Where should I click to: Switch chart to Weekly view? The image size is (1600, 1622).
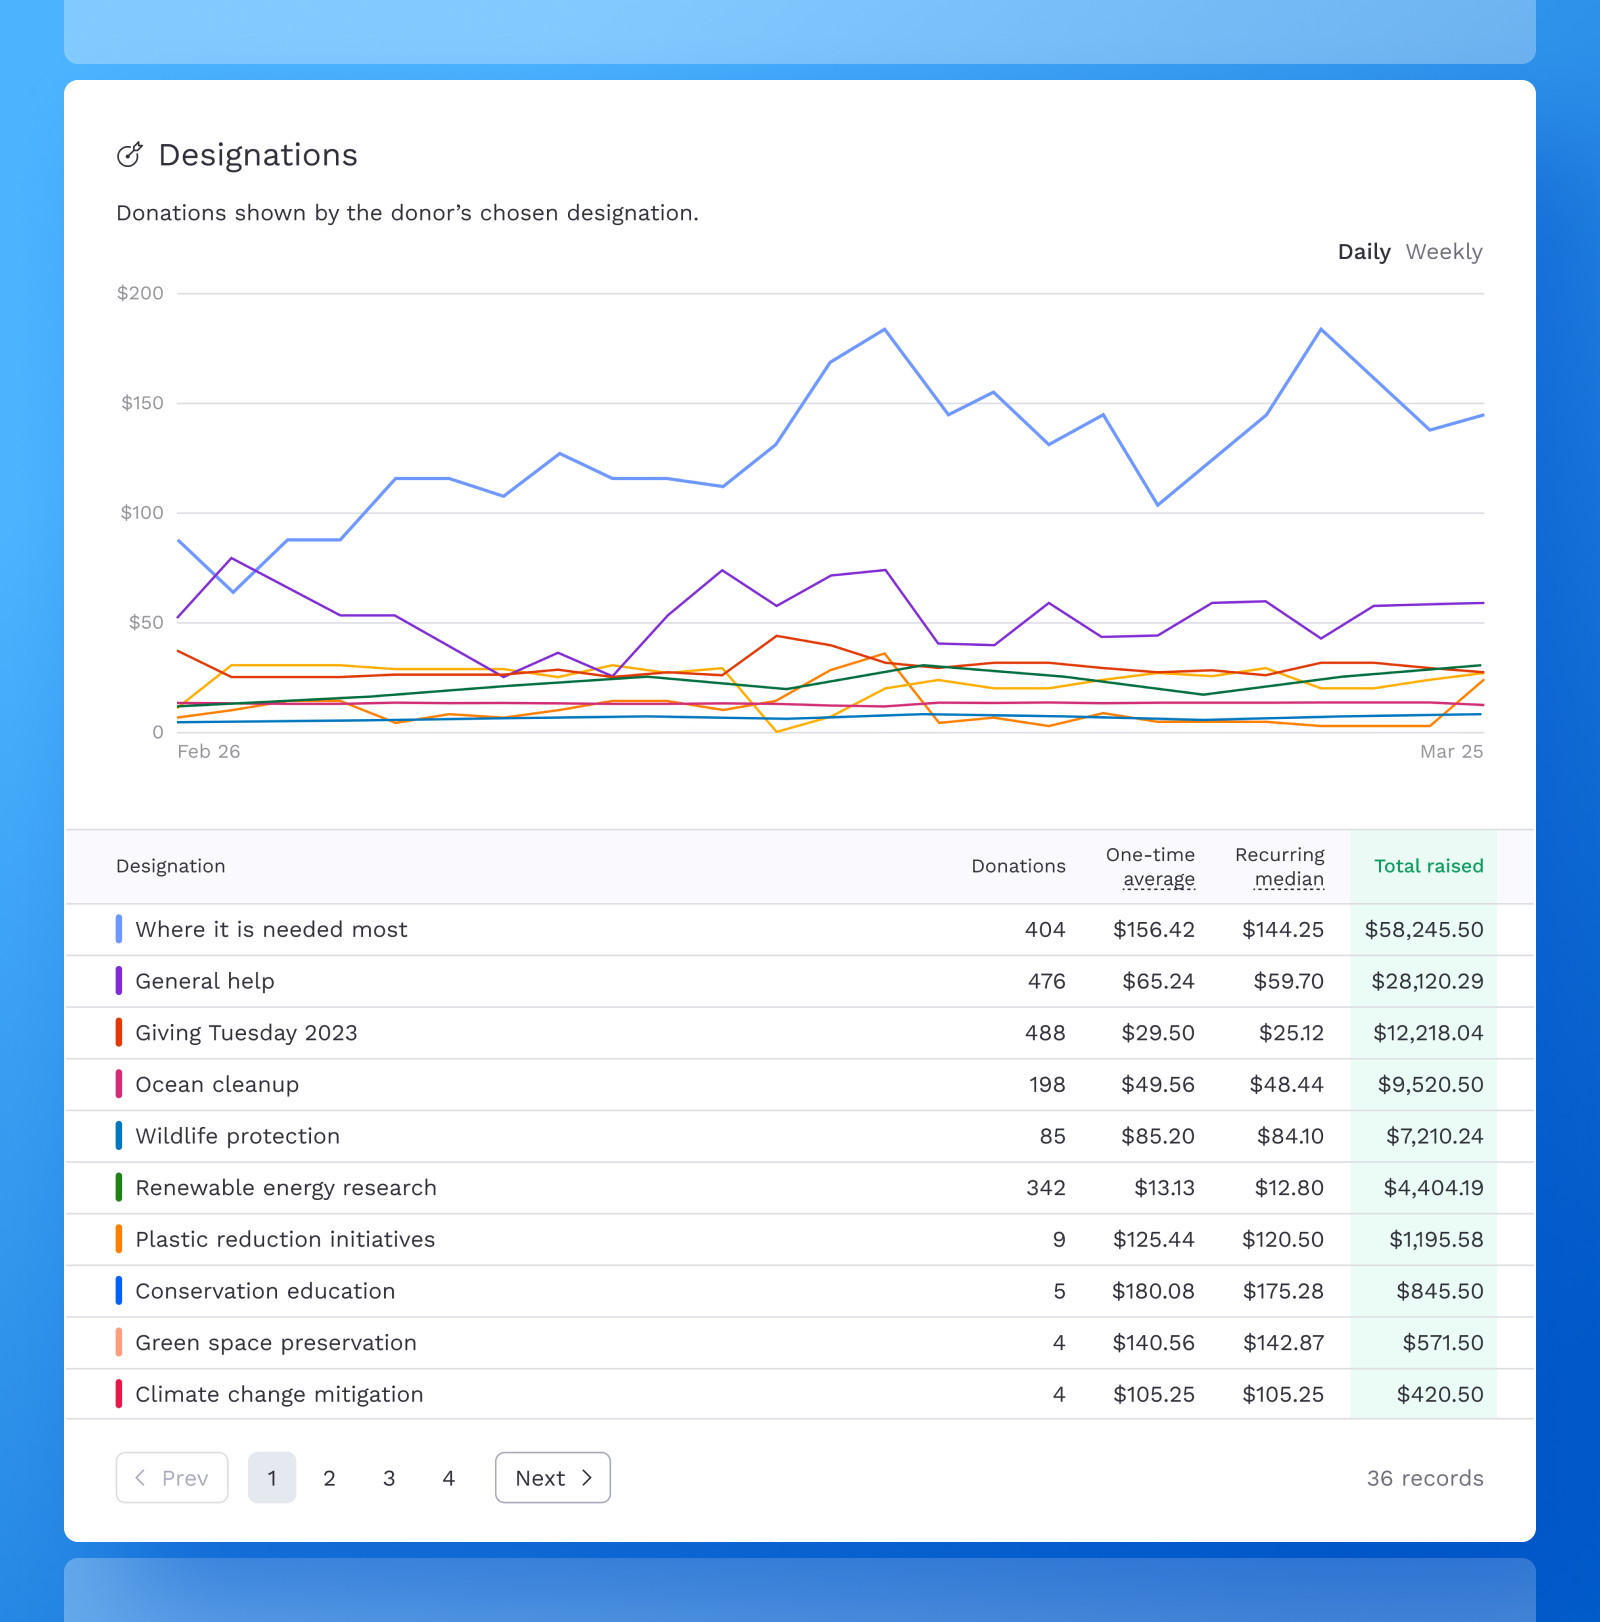point(1443,252)
